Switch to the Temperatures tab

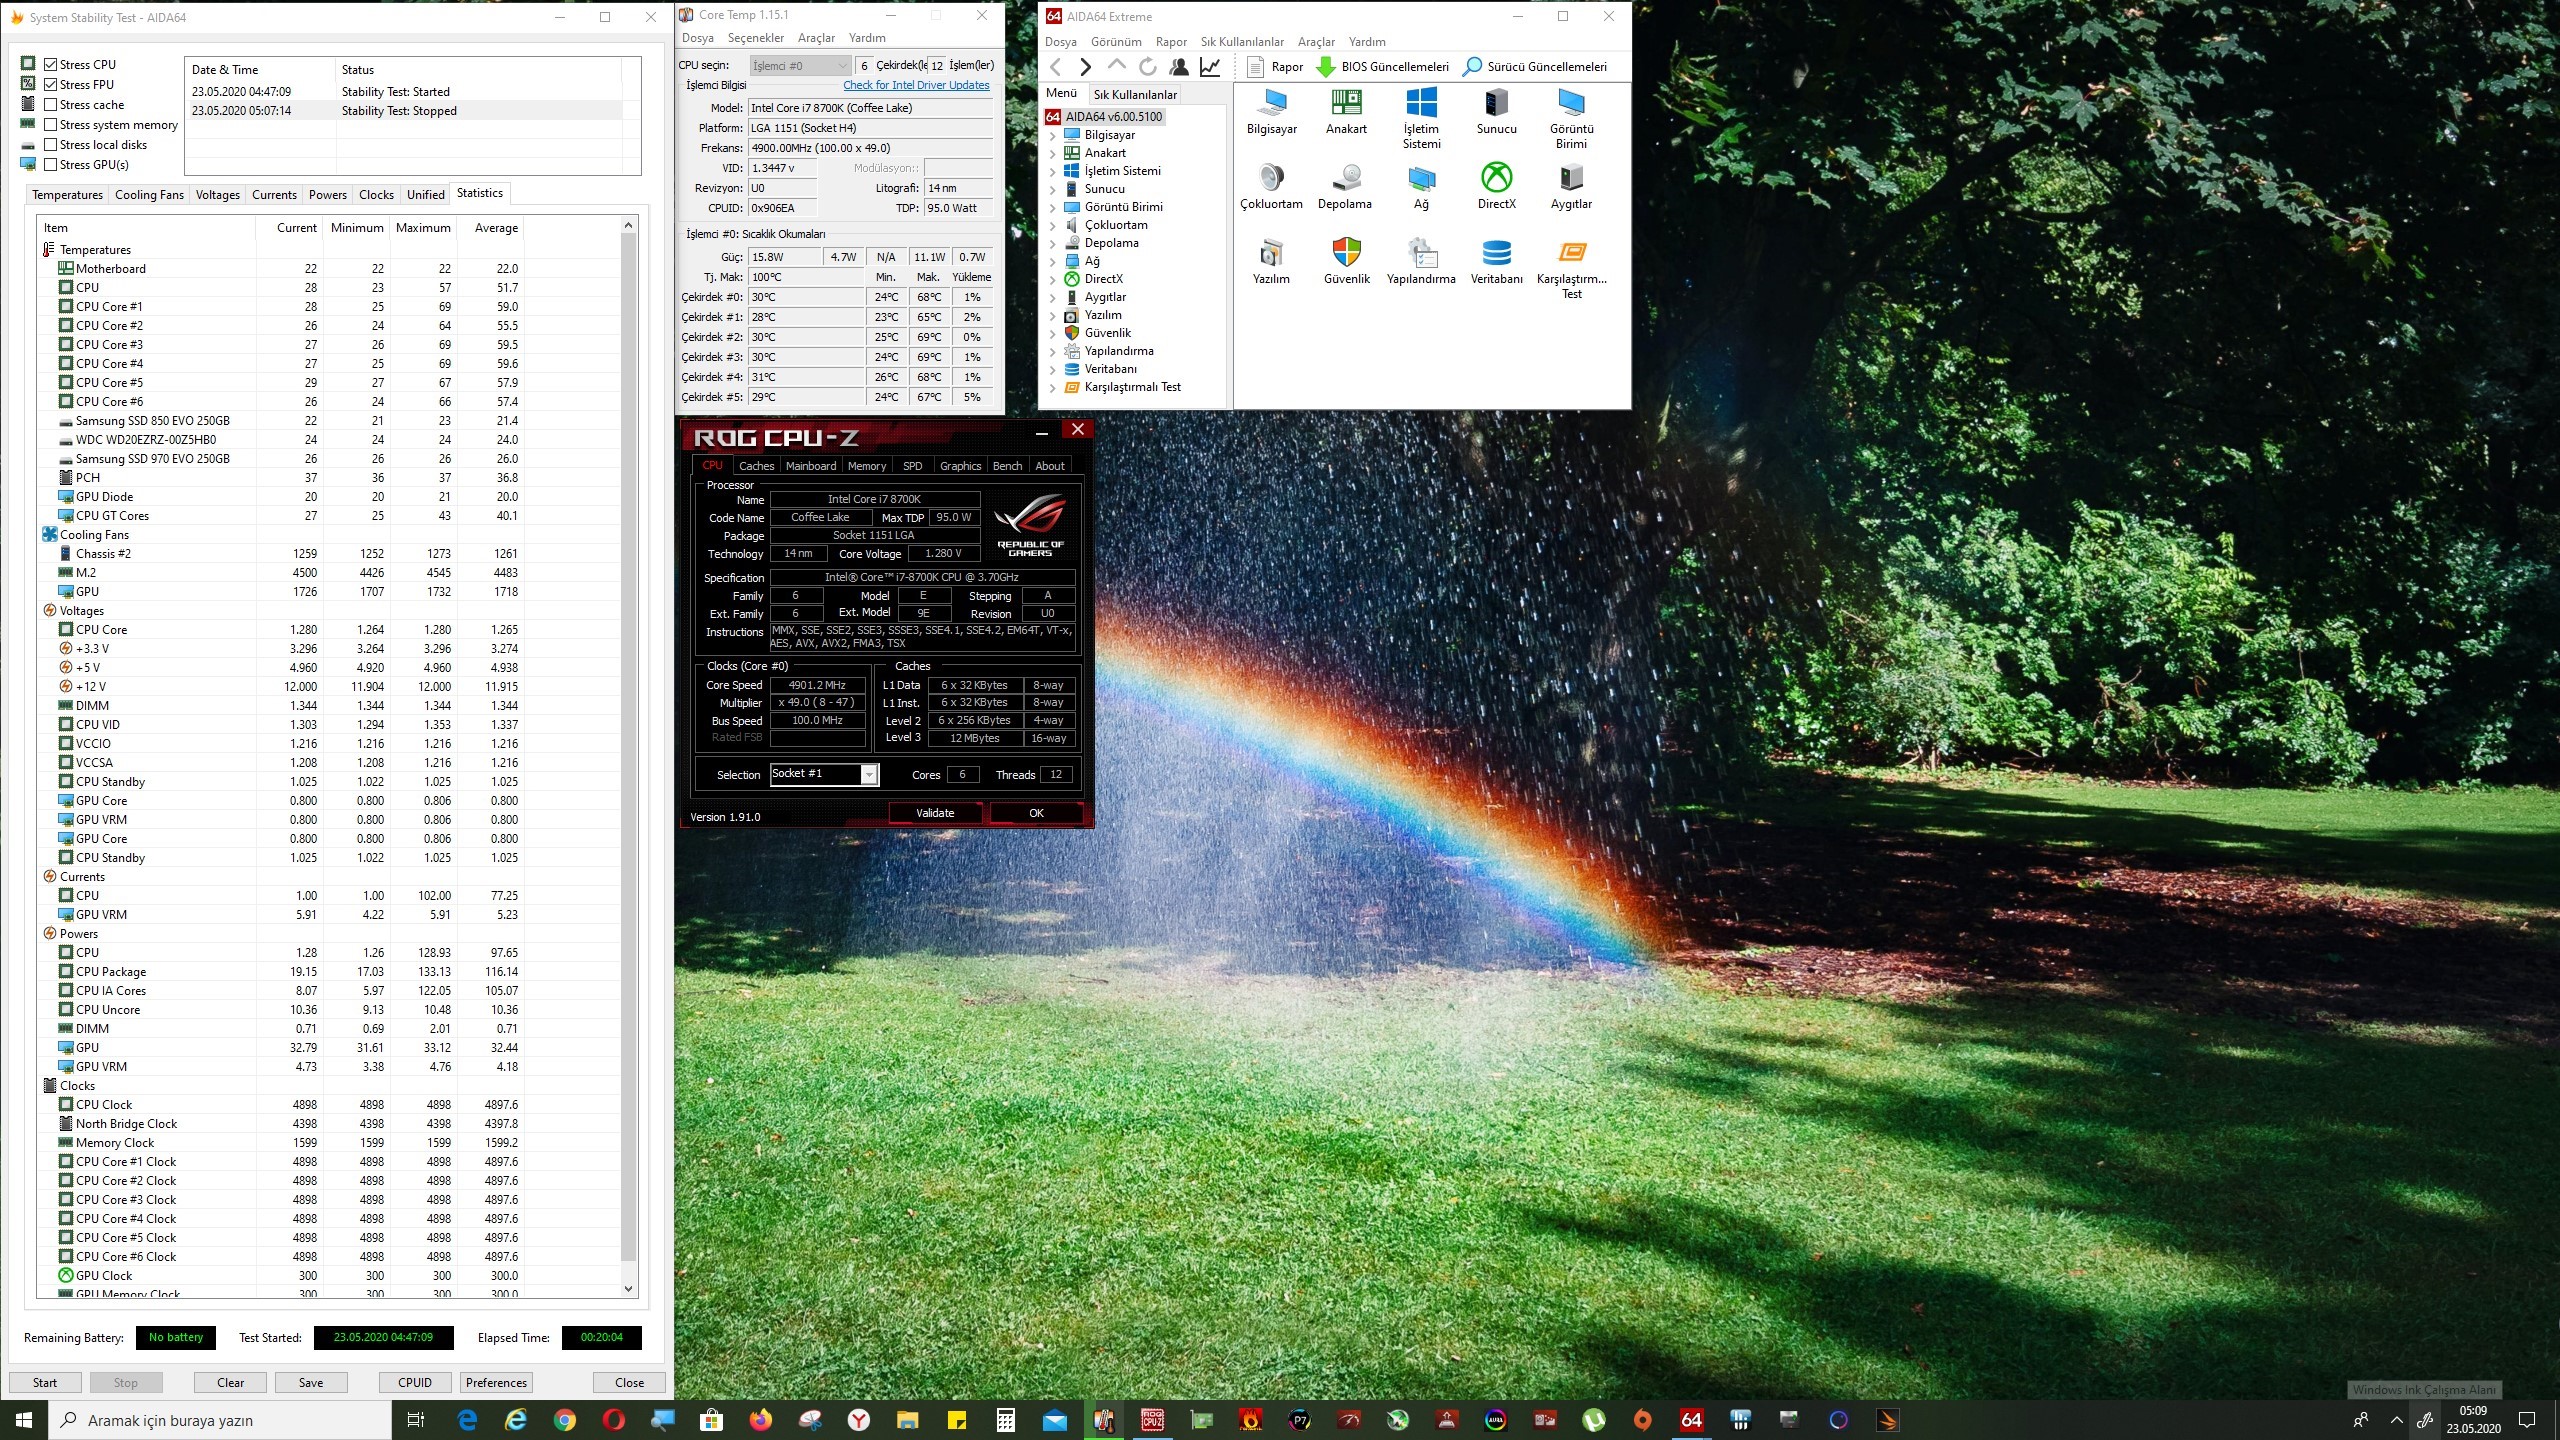point(67,195)
